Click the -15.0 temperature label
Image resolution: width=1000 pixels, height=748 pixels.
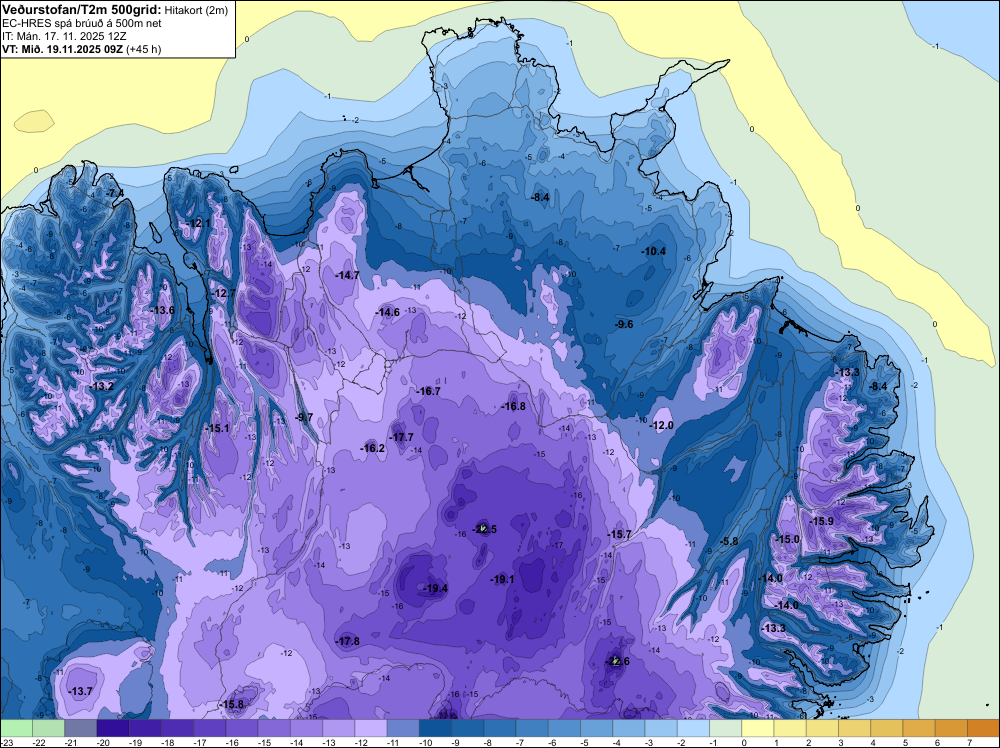coord(788,539)
